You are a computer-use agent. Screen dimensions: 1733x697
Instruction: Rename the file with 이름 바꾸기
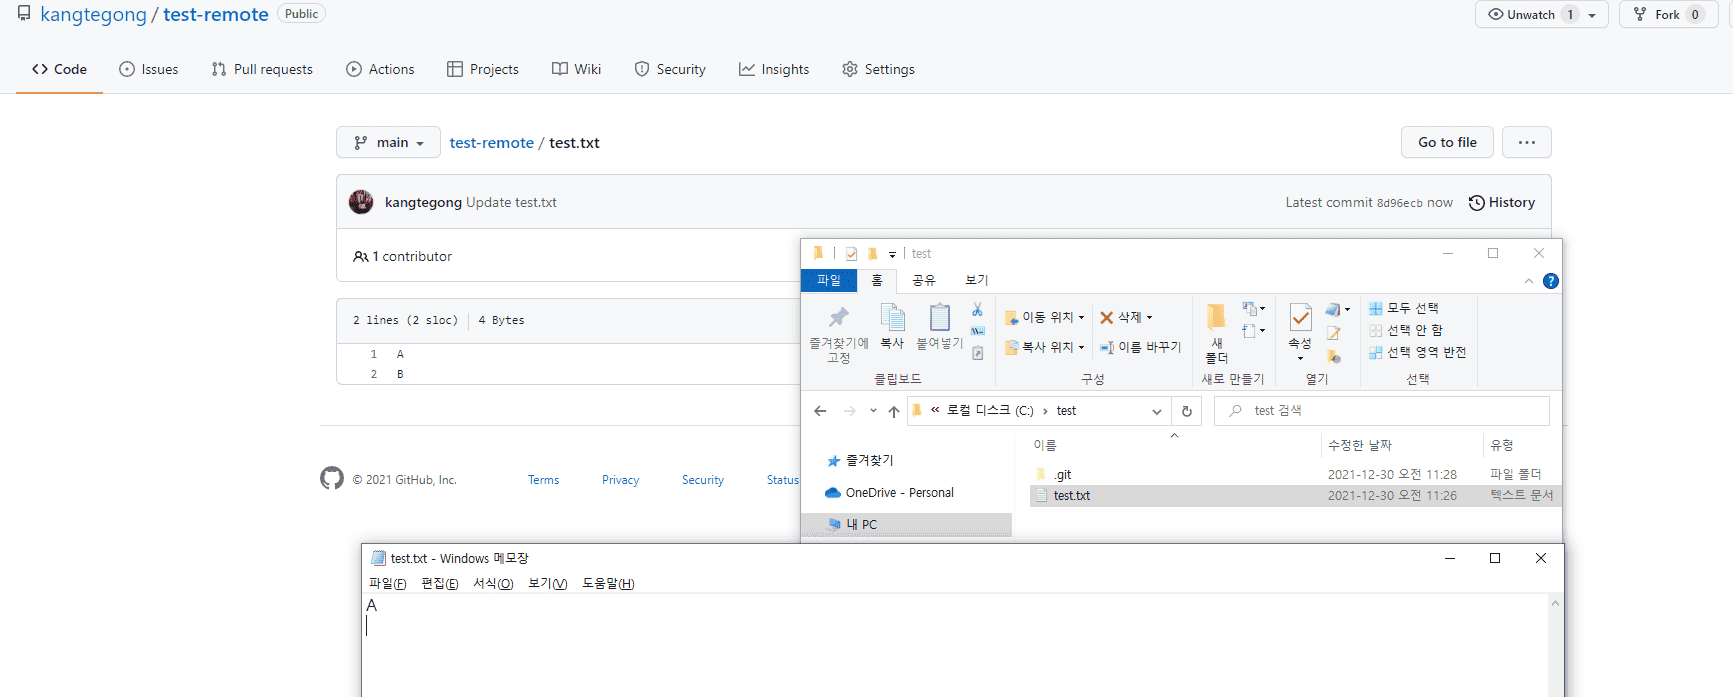click(1141, 347)
